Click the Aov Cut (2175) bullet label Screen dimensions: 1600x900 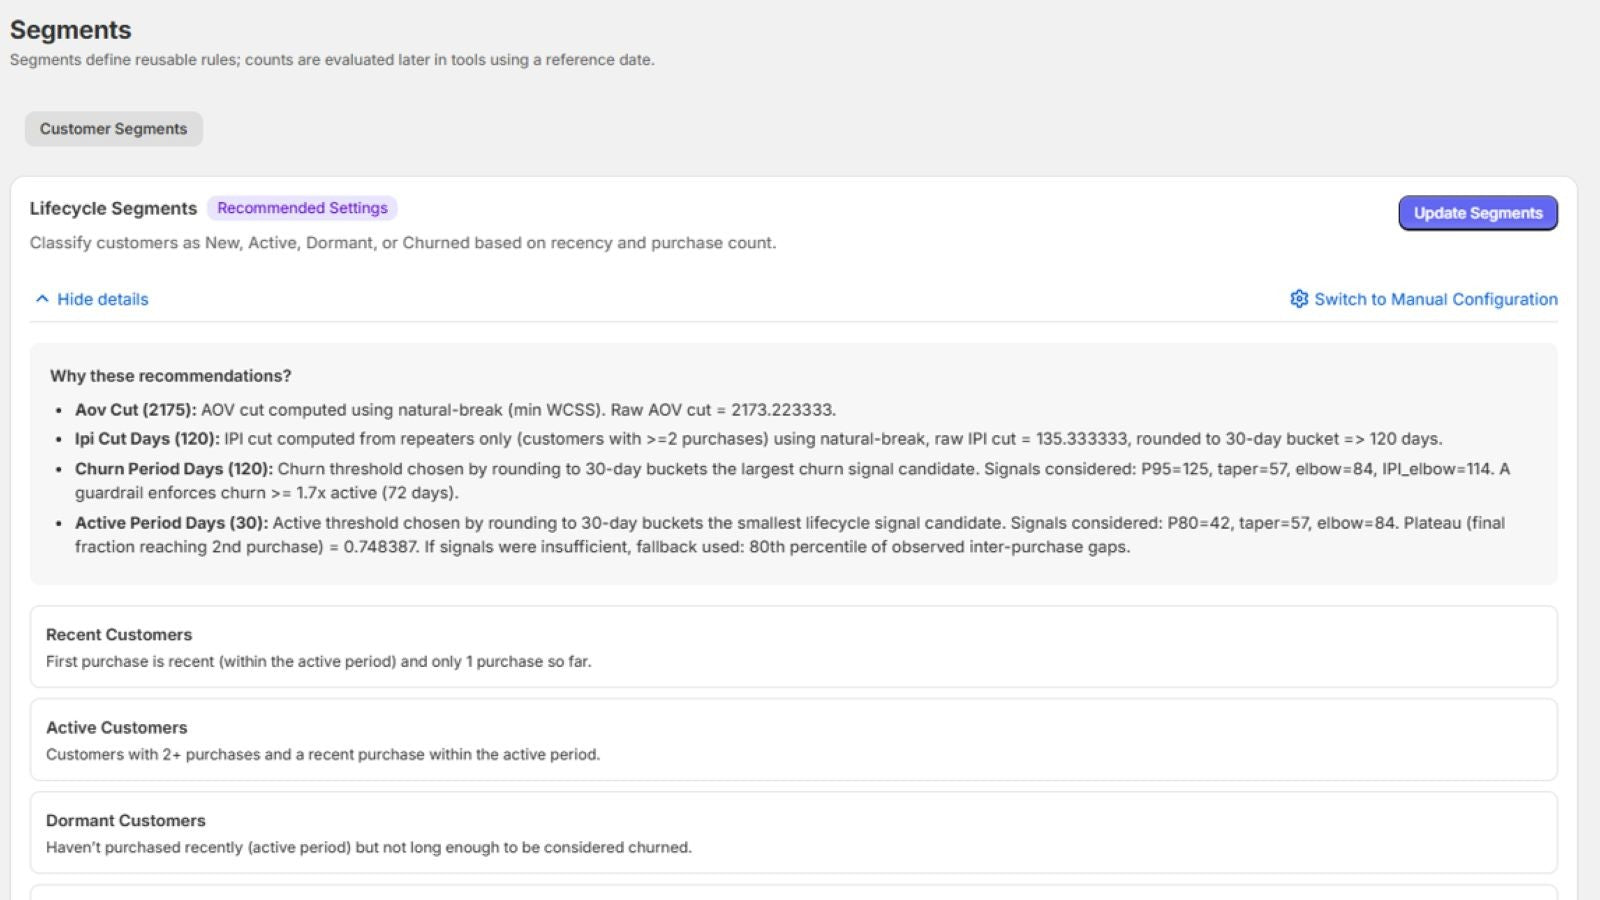click(x=135, y=410)
